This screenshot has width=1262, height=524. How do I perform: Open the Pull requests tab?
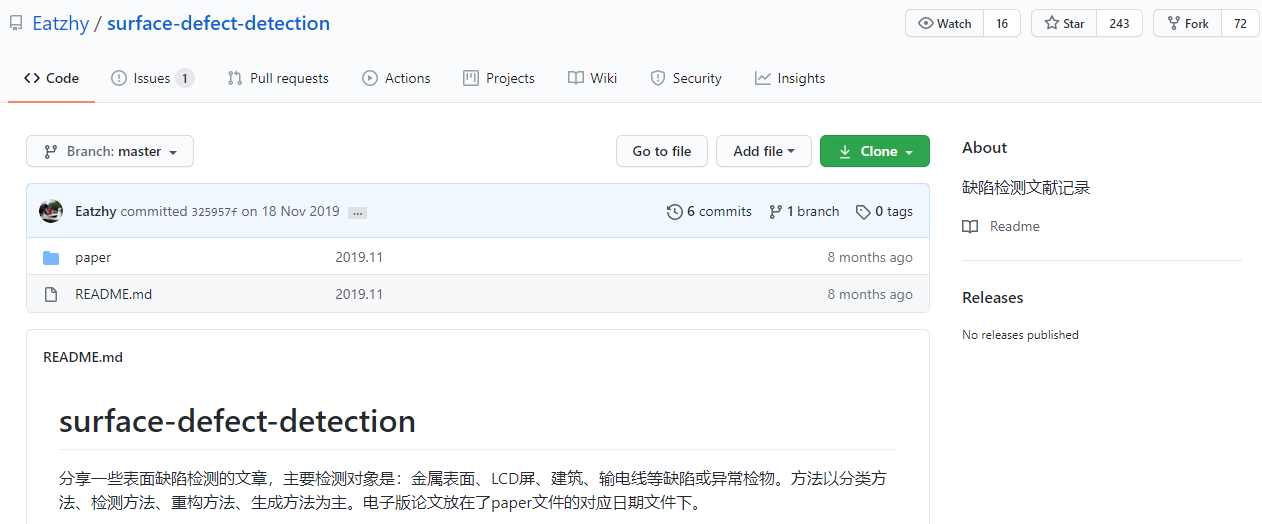(x=278, y=78)
